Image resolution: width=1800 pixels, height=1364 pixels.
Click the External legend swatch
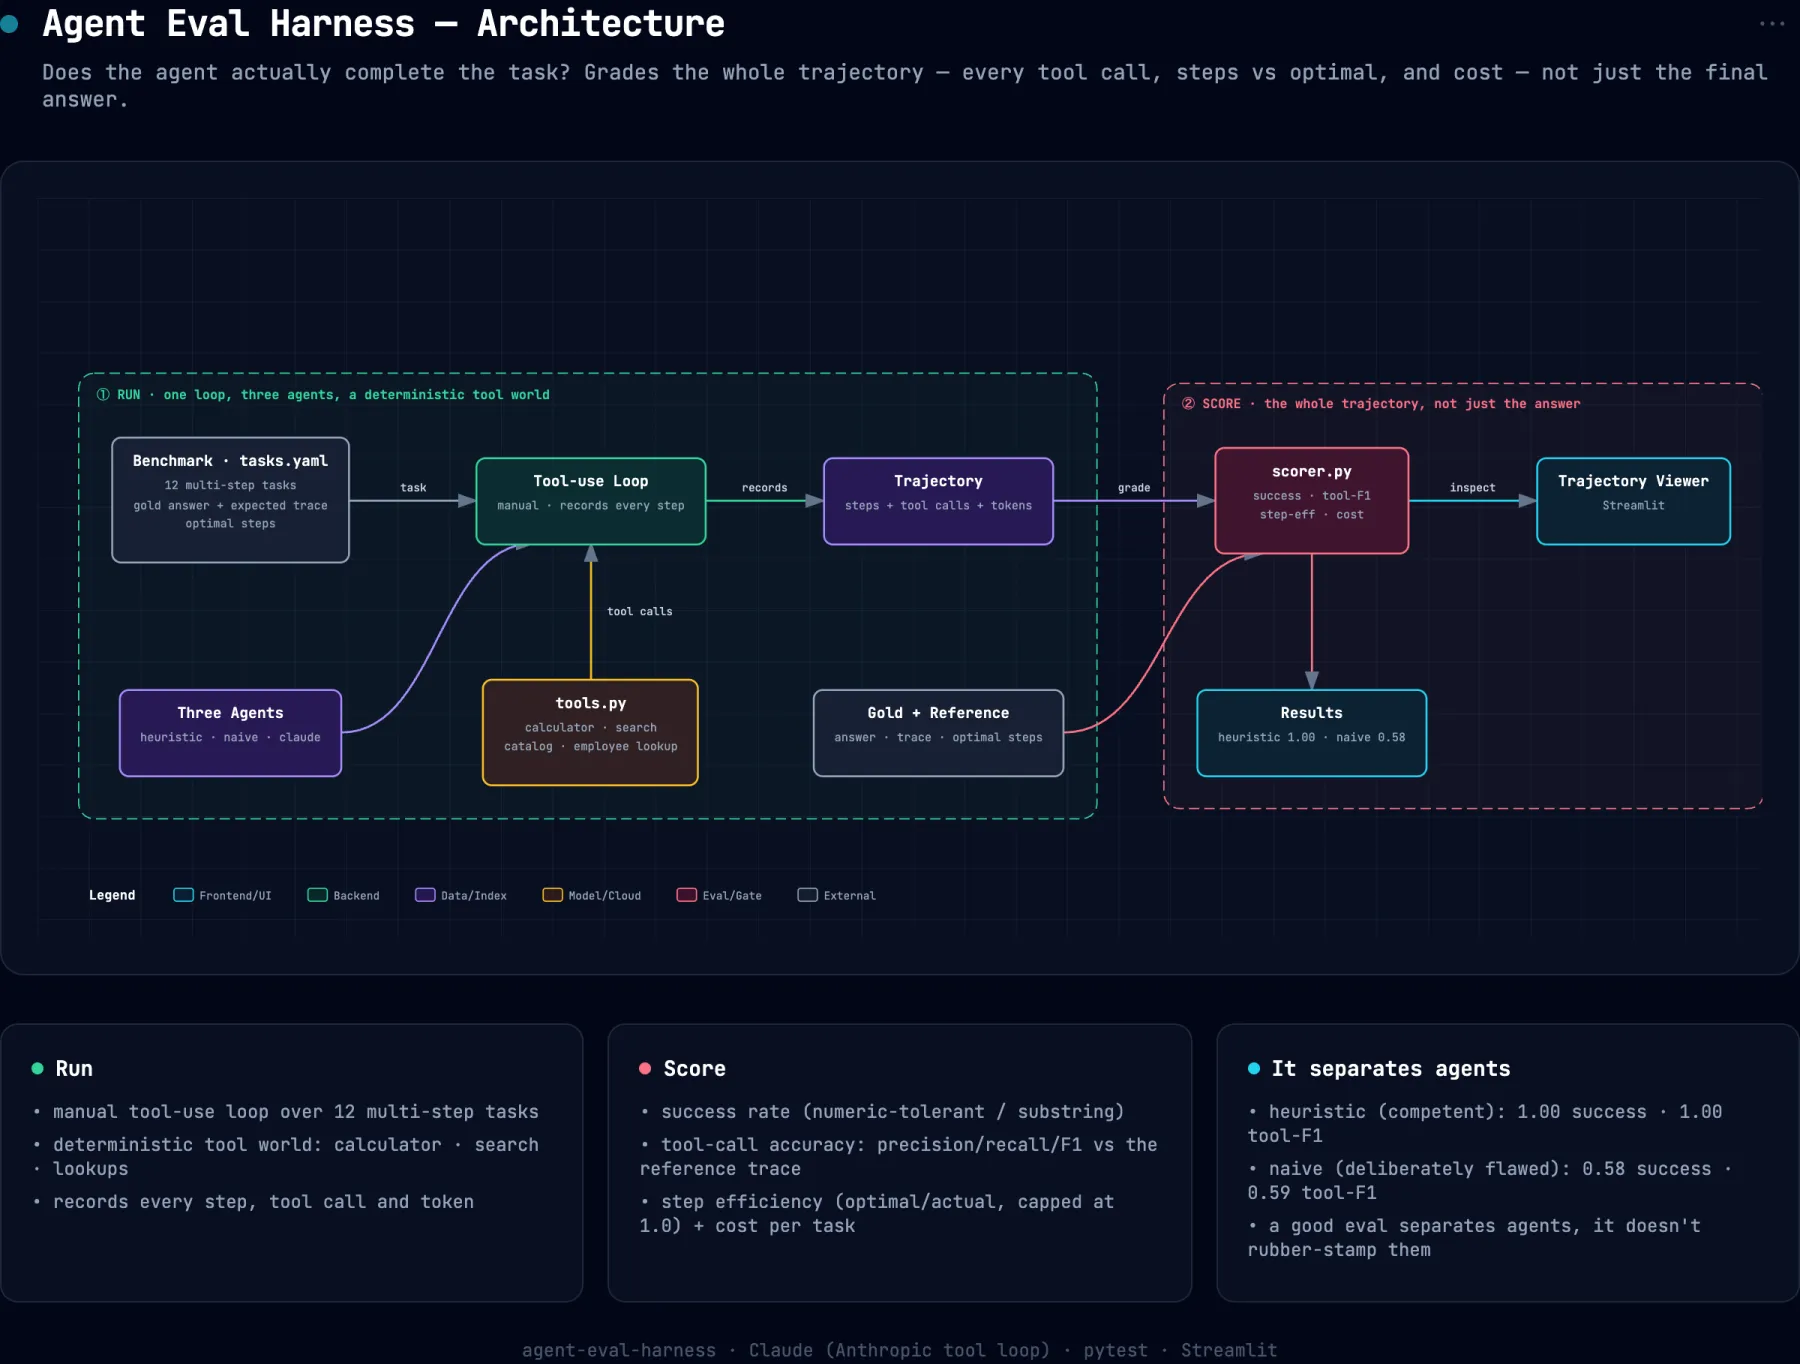point(807,895)
